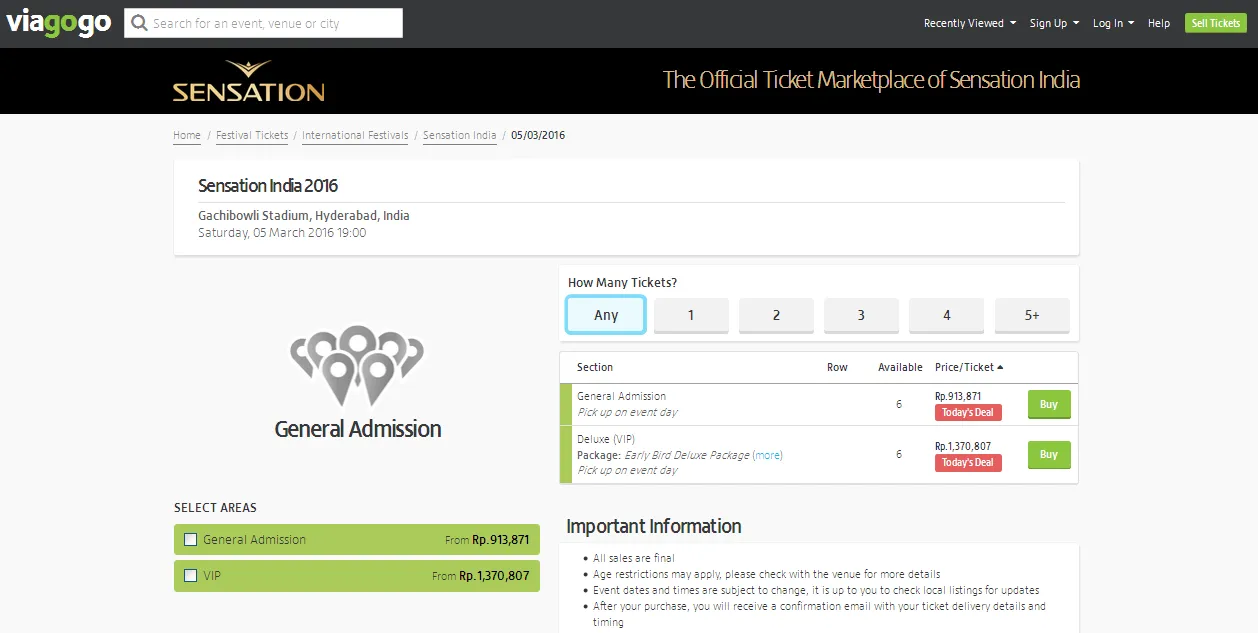Click the search magnifier icon
This screenshot has height=633, width=1258.
click(139, 23)
